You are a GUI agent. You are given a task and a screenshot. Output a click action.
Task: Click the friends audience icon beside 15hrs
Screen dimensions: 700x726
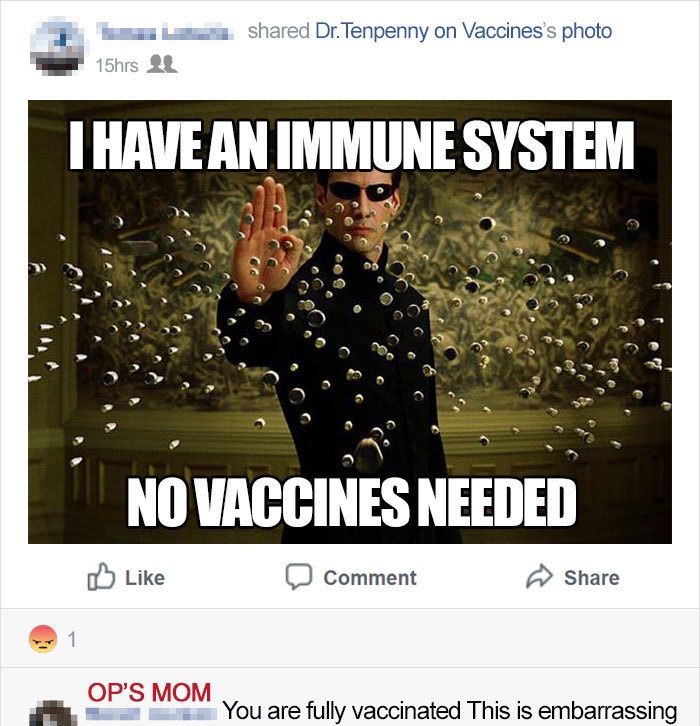tap(162, 64)
